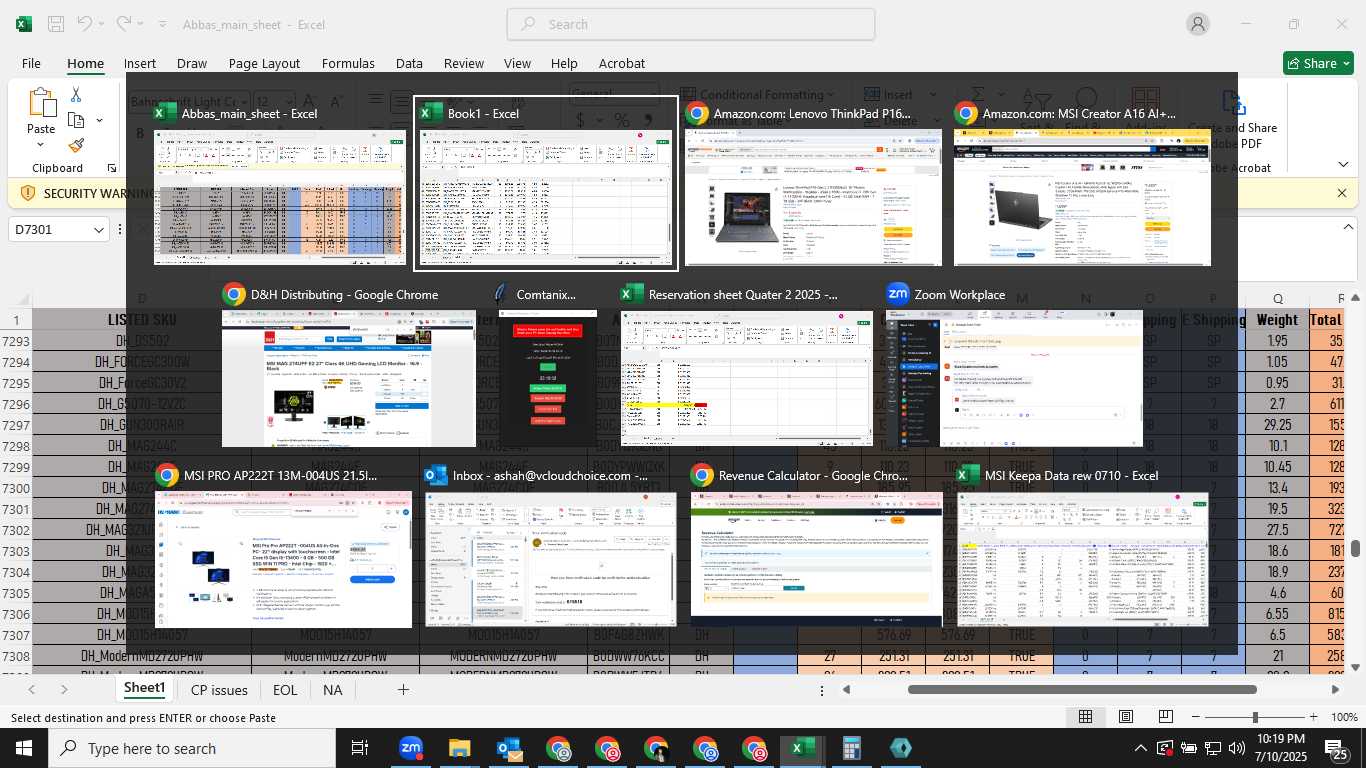
Task: Expand the Paste options dropdown arrow
Action: pyautogui.click(x=41, y=146)
